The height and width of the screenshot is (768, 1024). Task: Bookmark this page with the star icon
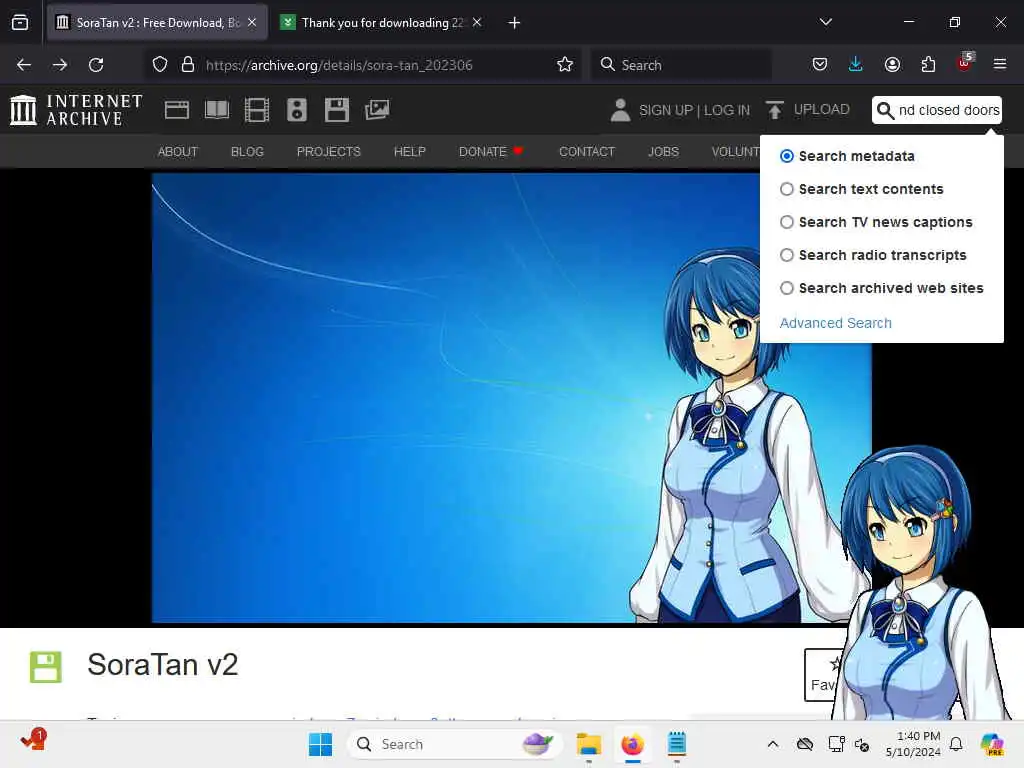pos(565,65)
